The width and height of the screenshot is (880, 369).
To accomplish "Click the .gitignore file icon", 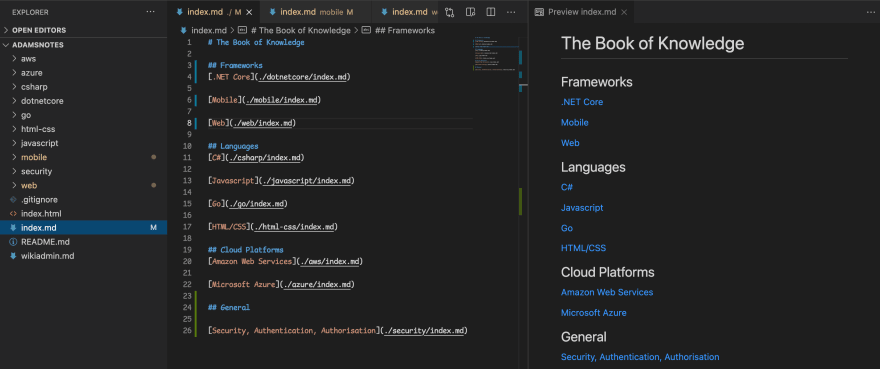I will point(13,199).
